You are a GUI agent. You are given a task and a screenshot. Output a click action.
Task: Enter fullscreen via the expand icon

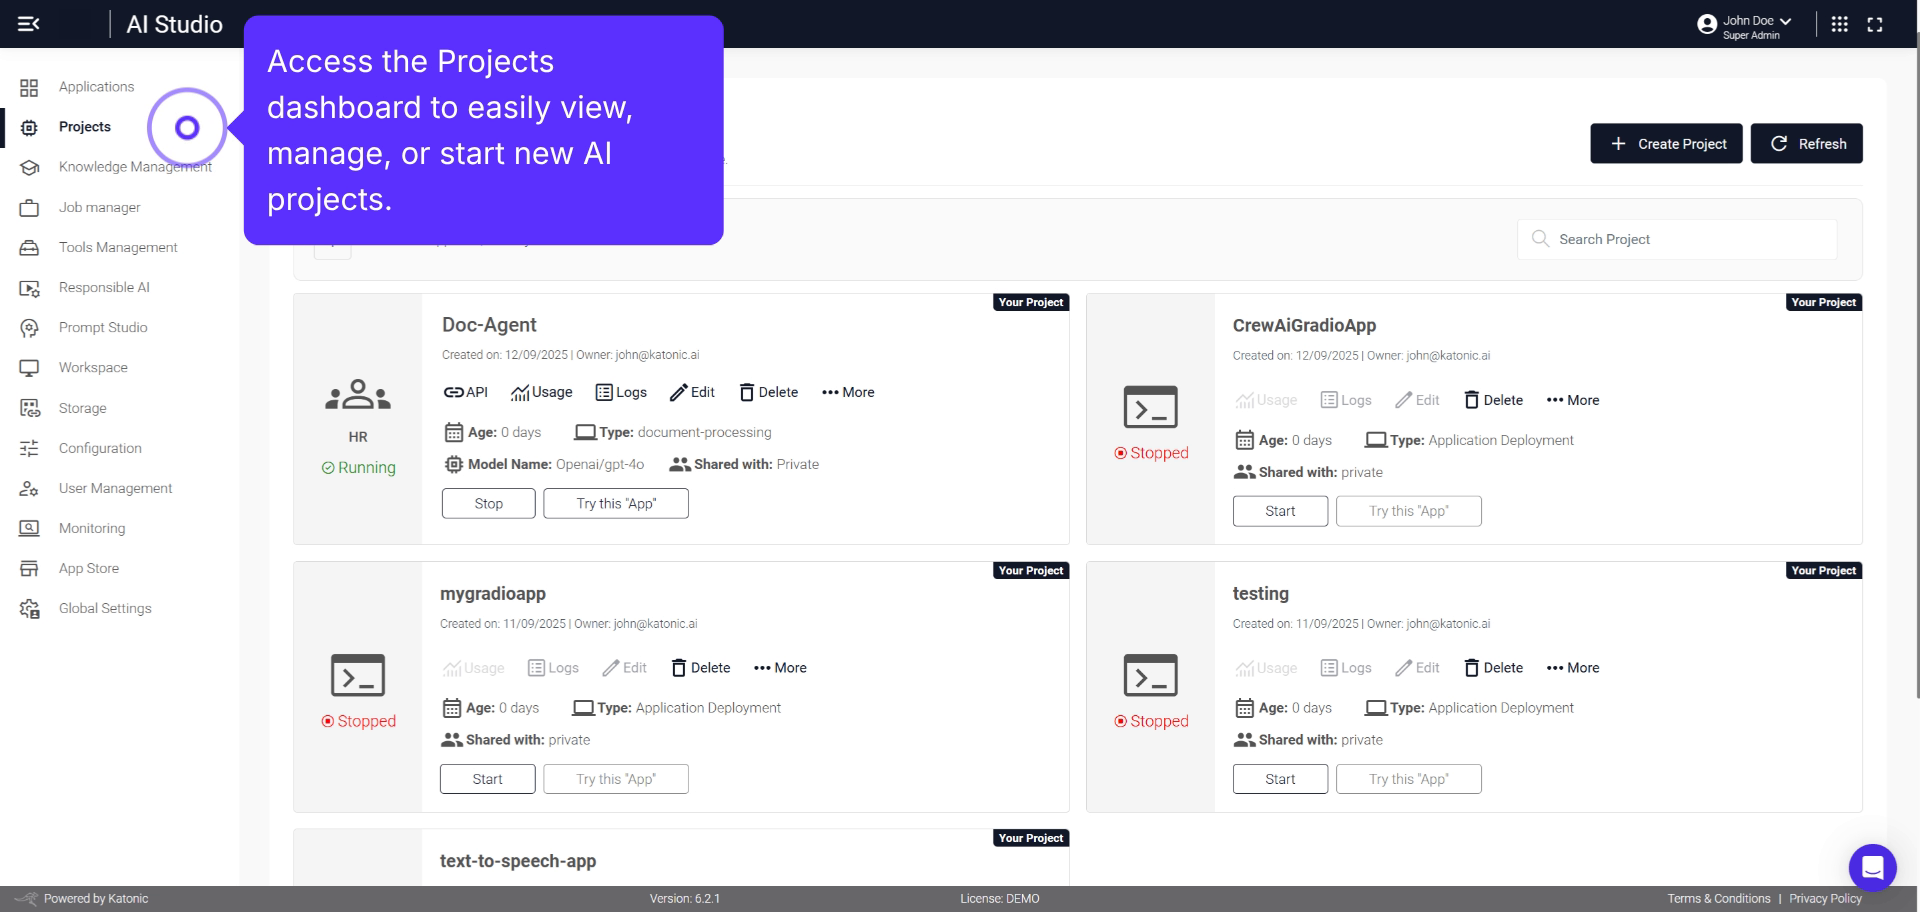(x=1875, y=24)
